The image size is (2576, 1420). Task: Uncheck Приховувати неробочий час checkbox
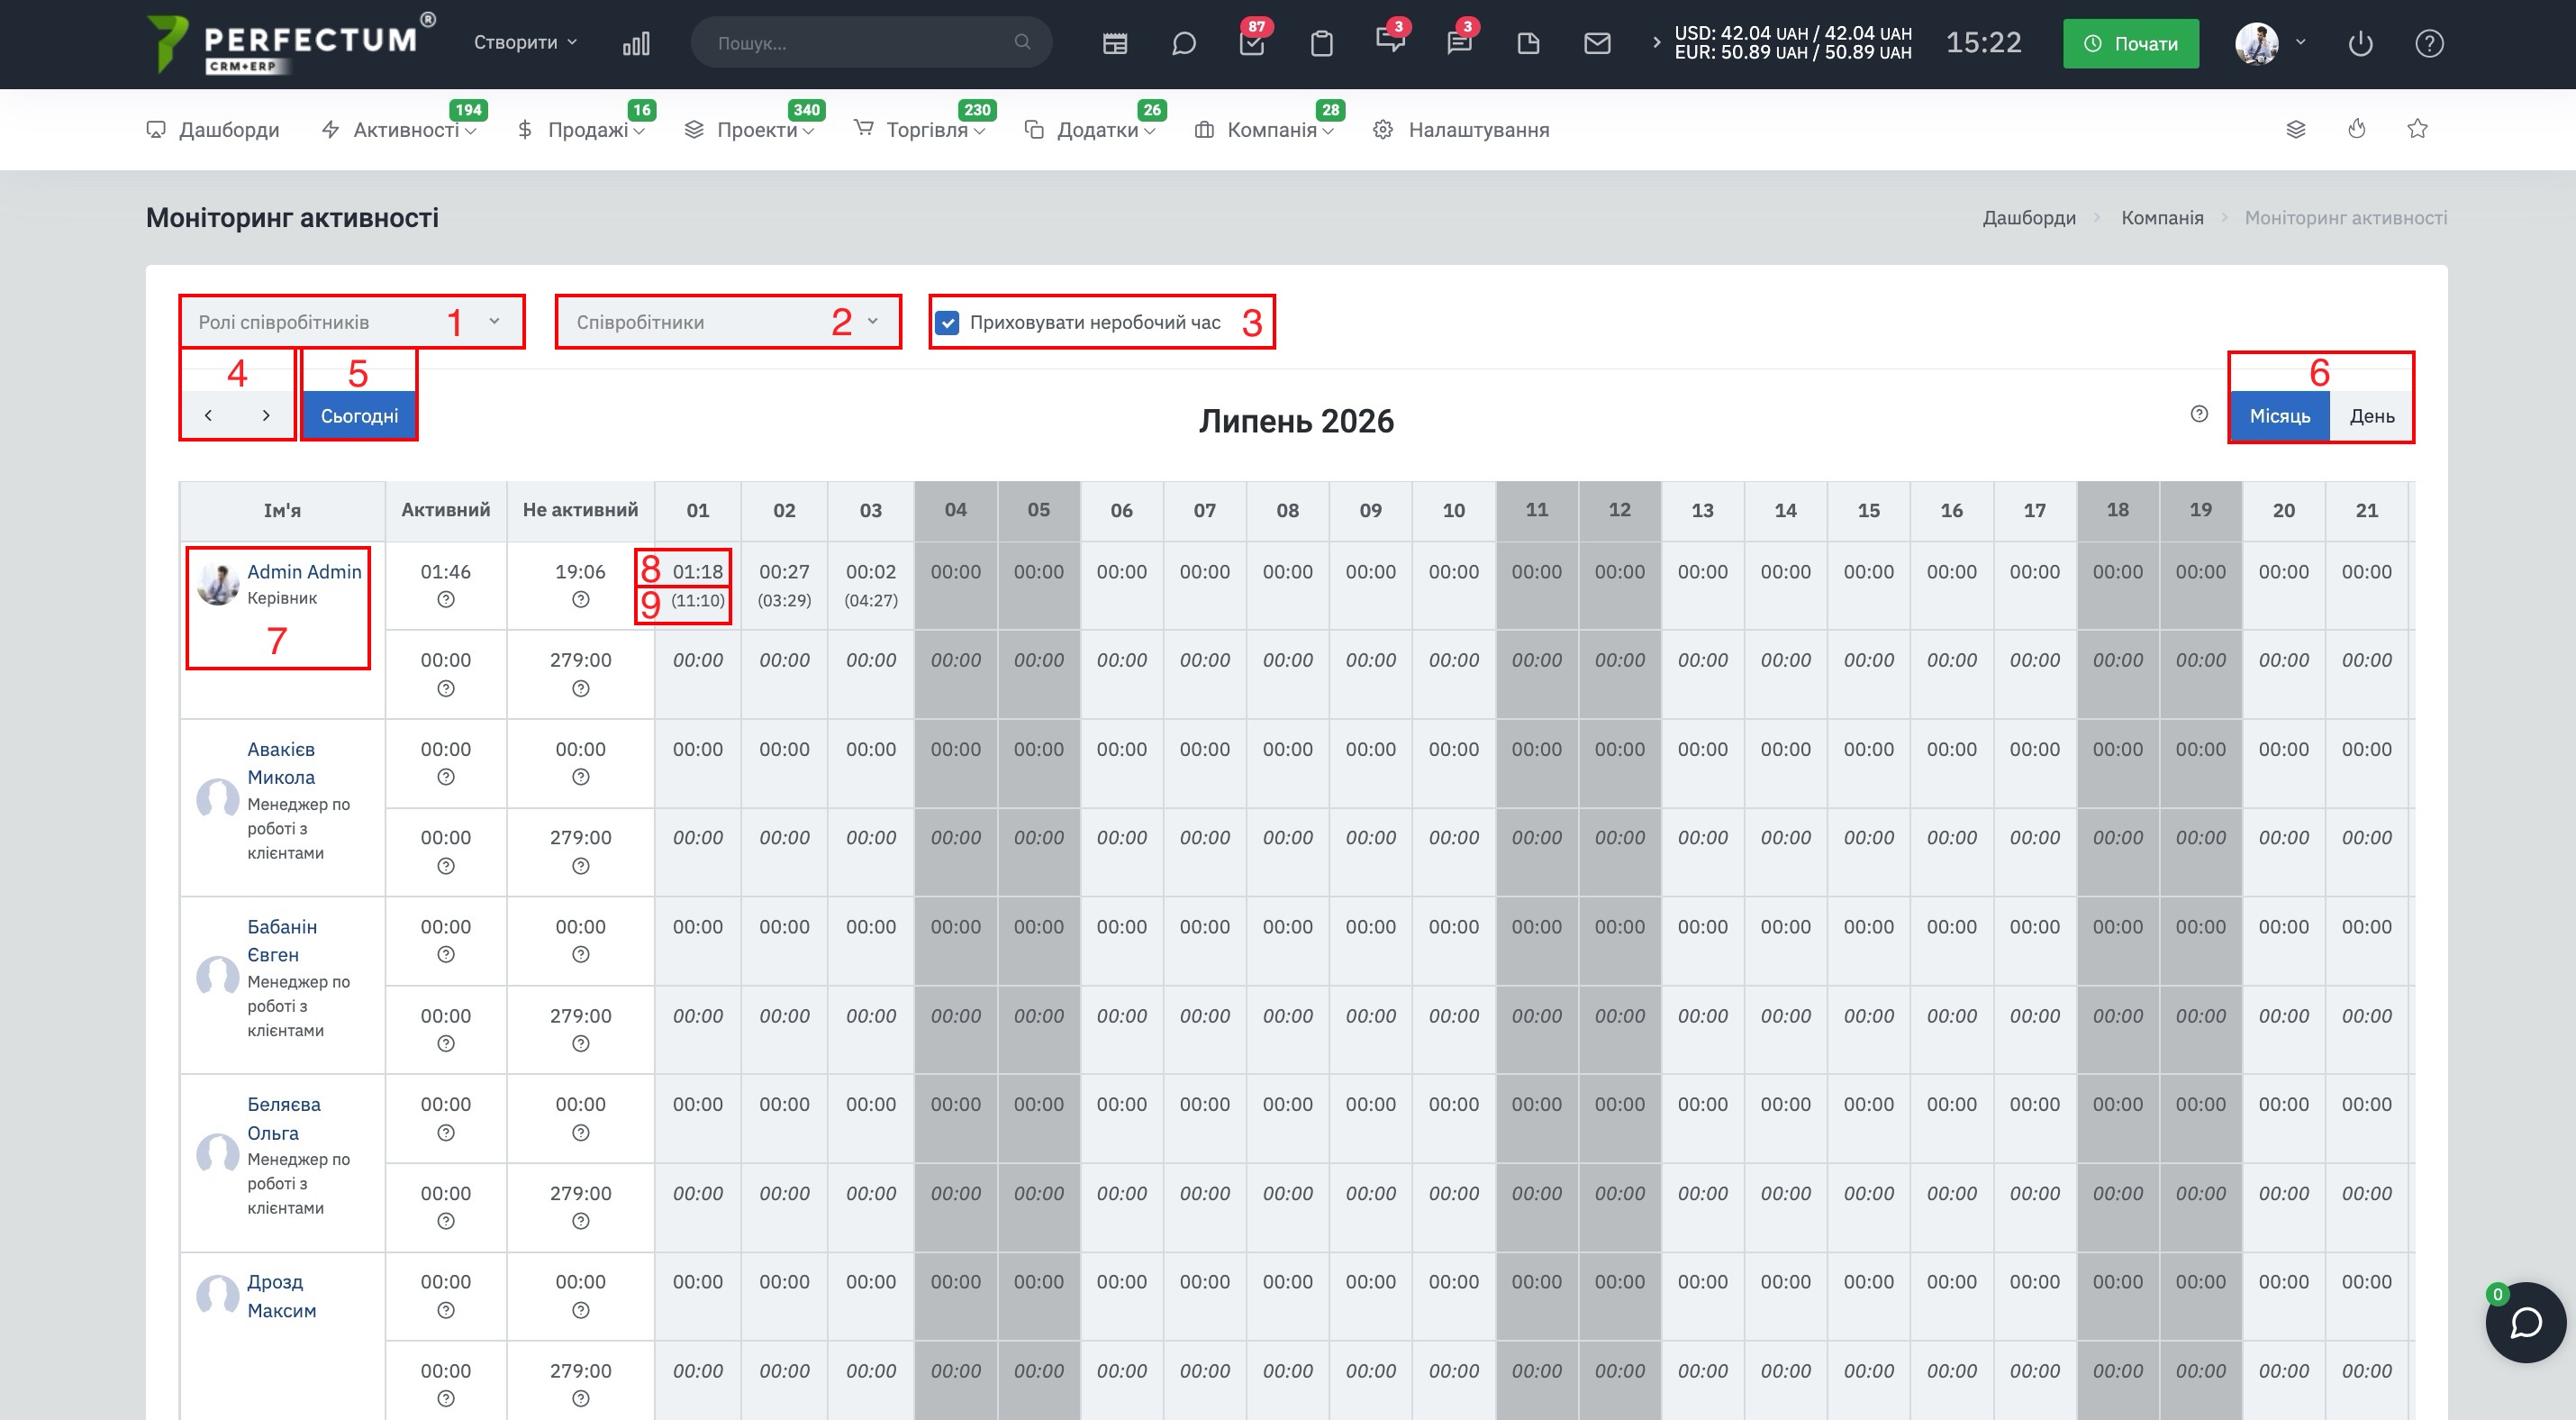948,322
